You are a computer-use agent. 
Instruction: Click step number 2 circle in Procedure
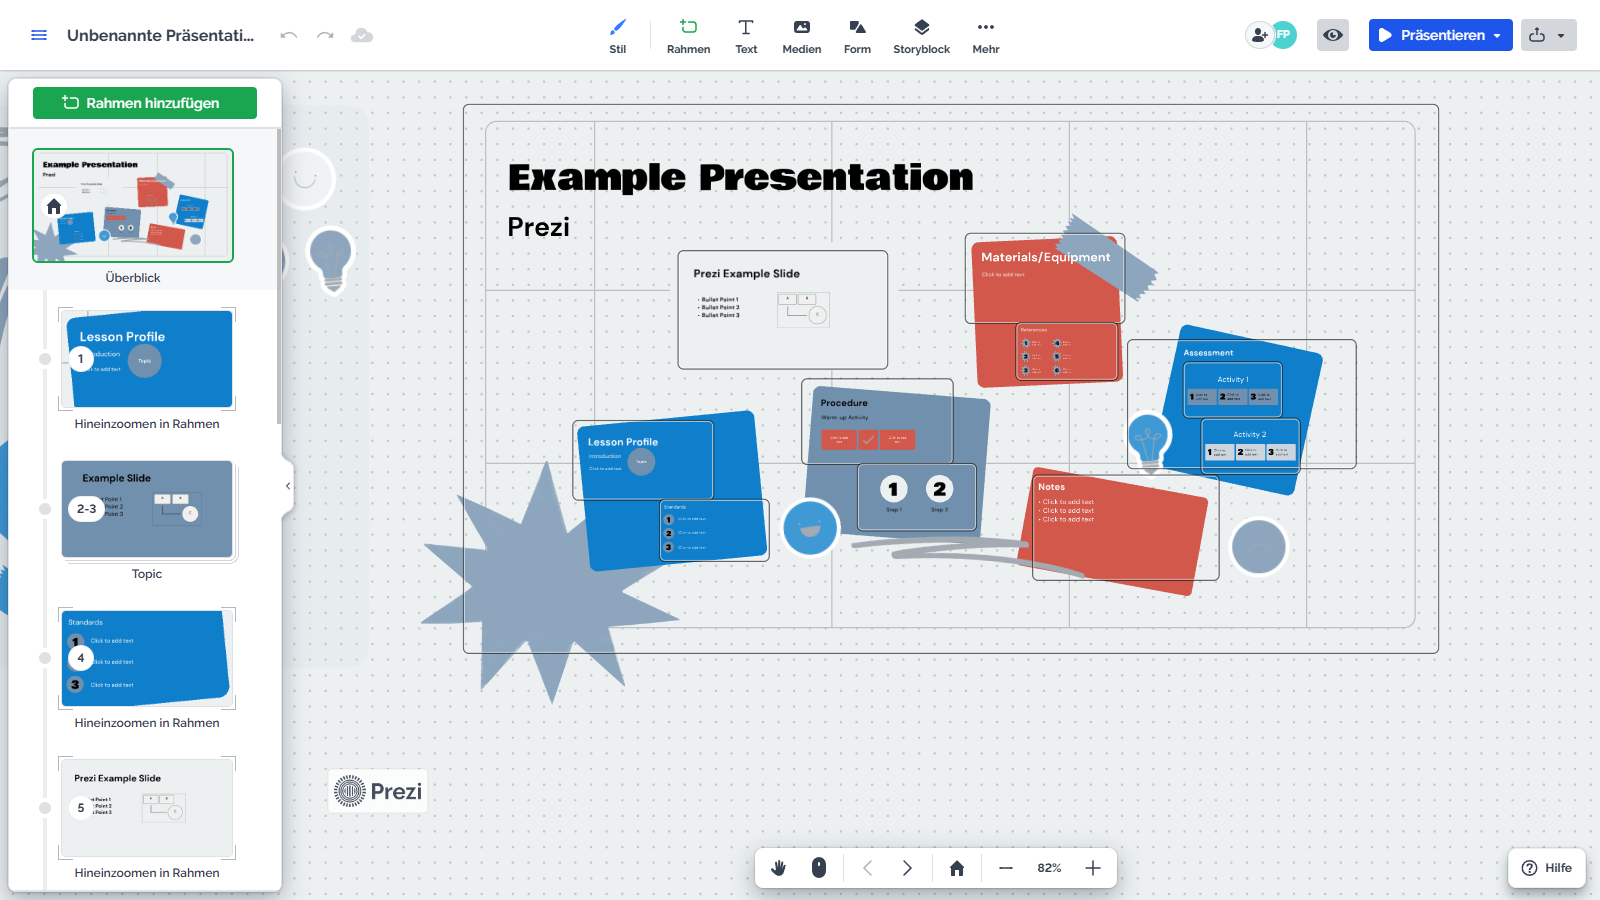(939, 489)
